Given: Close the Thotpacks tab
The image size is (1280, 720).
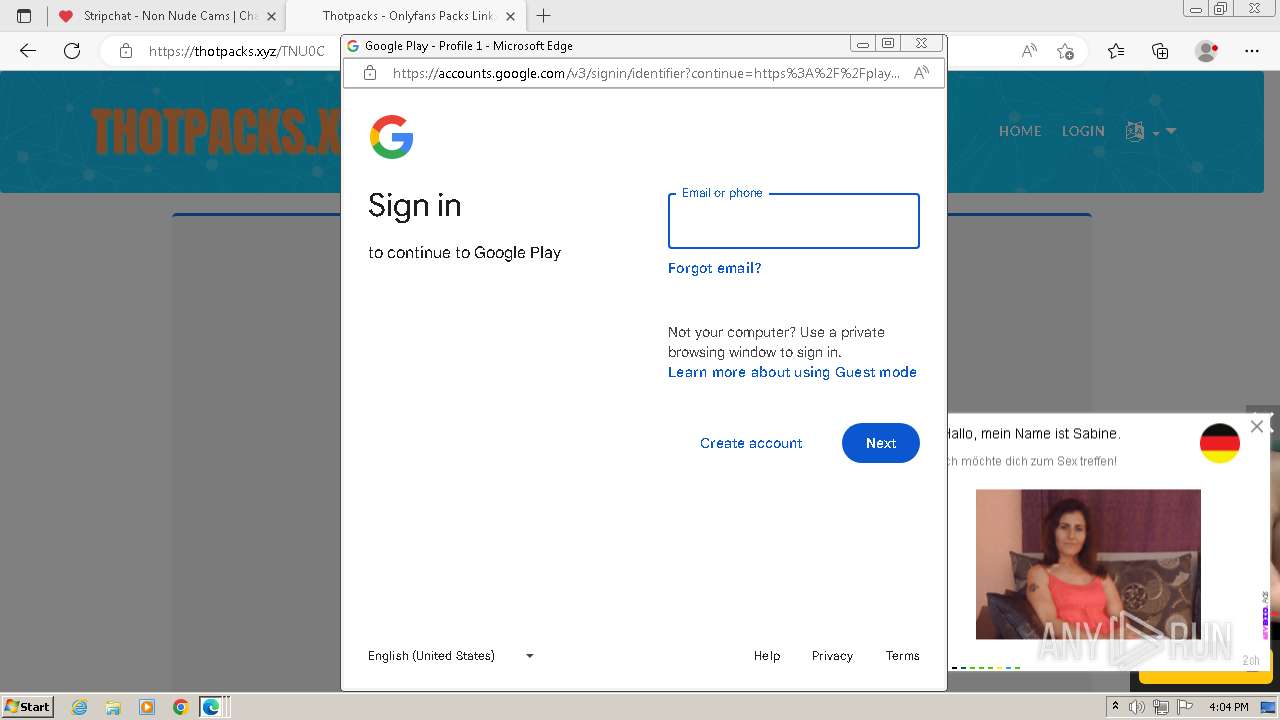Looking at the screenshot, I should pyautogui.click(x=510, y=16).
